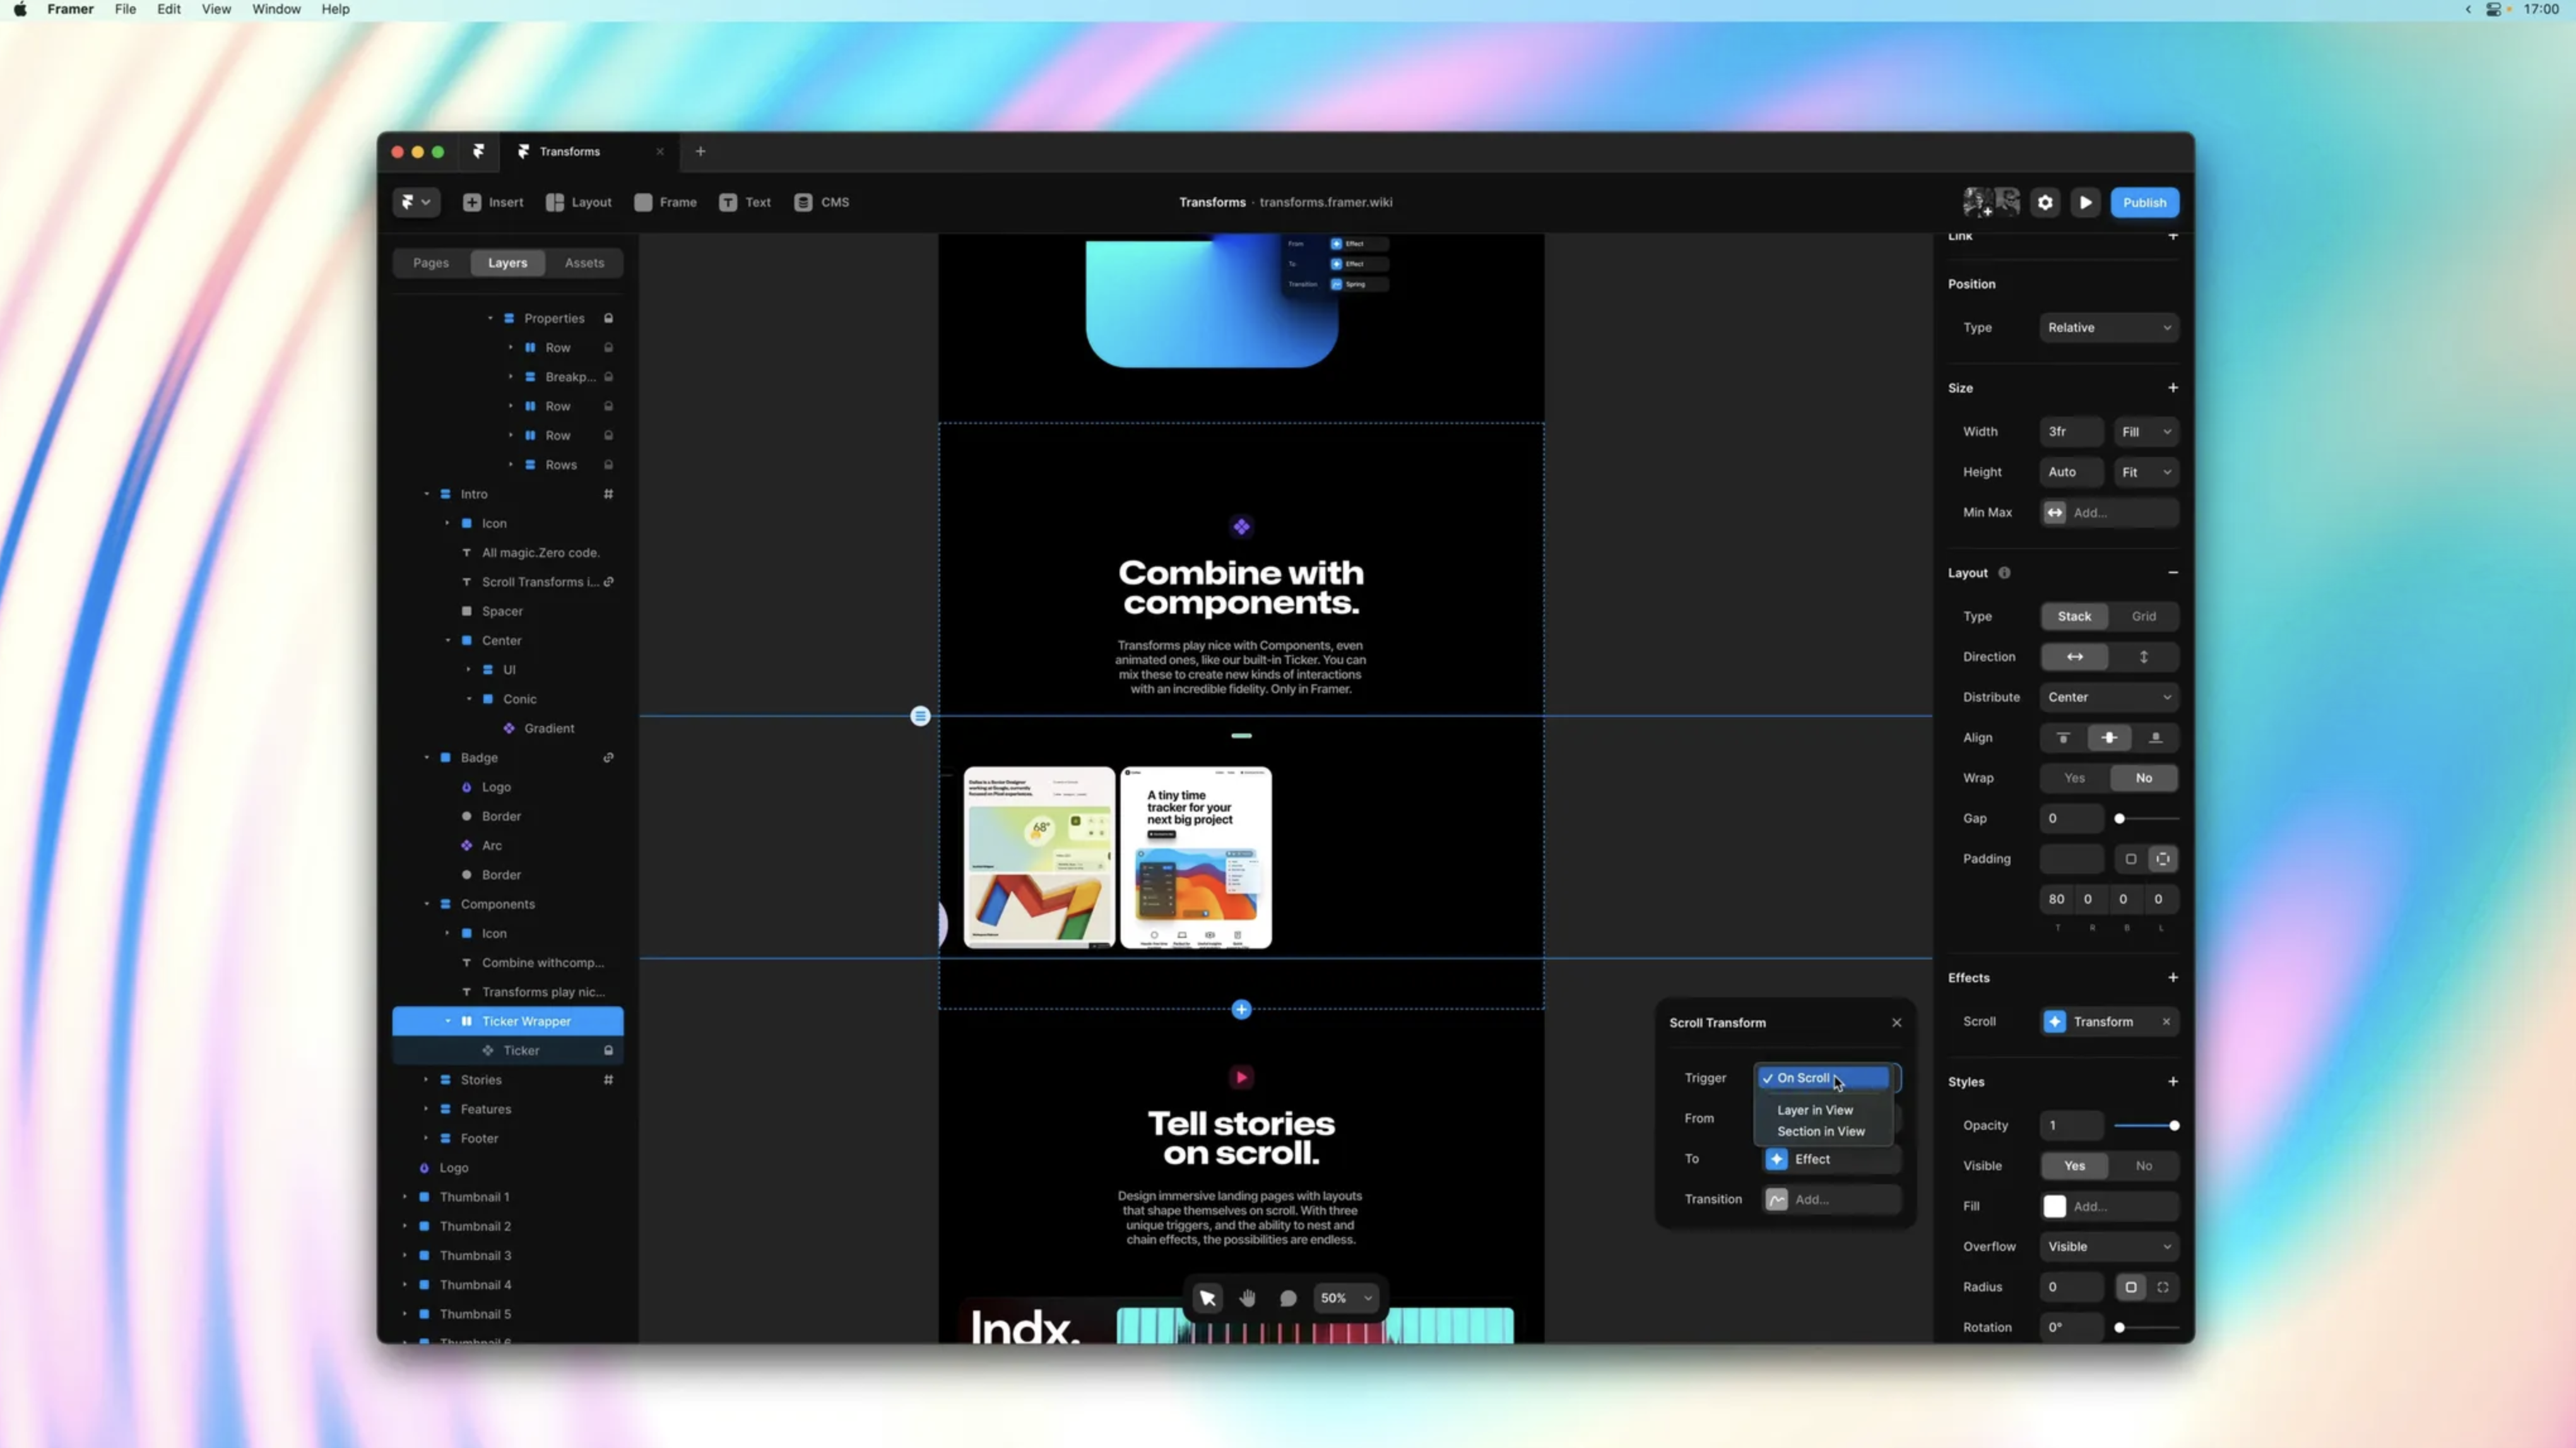The image size is (2576, 1448).
Task: Open the Apple menu
Action: pos(20,9)
